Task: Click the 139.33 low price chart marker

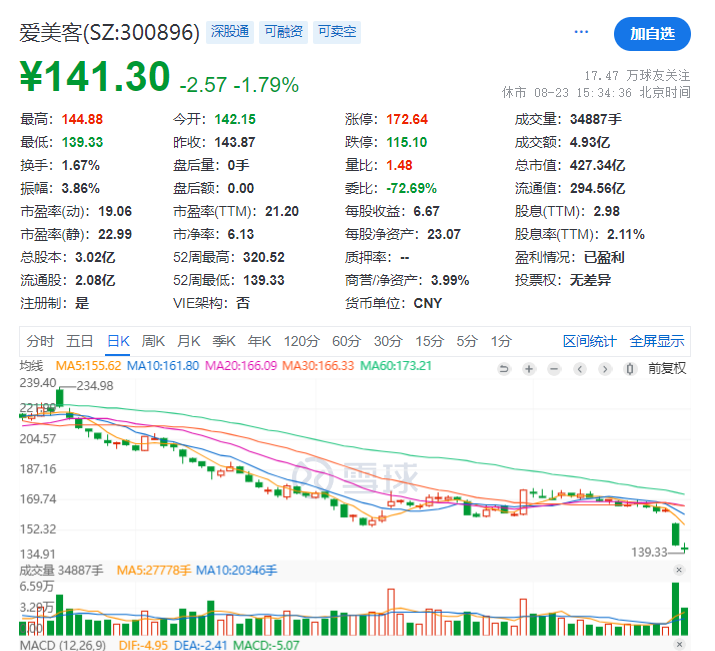Action: pos(649,552)
